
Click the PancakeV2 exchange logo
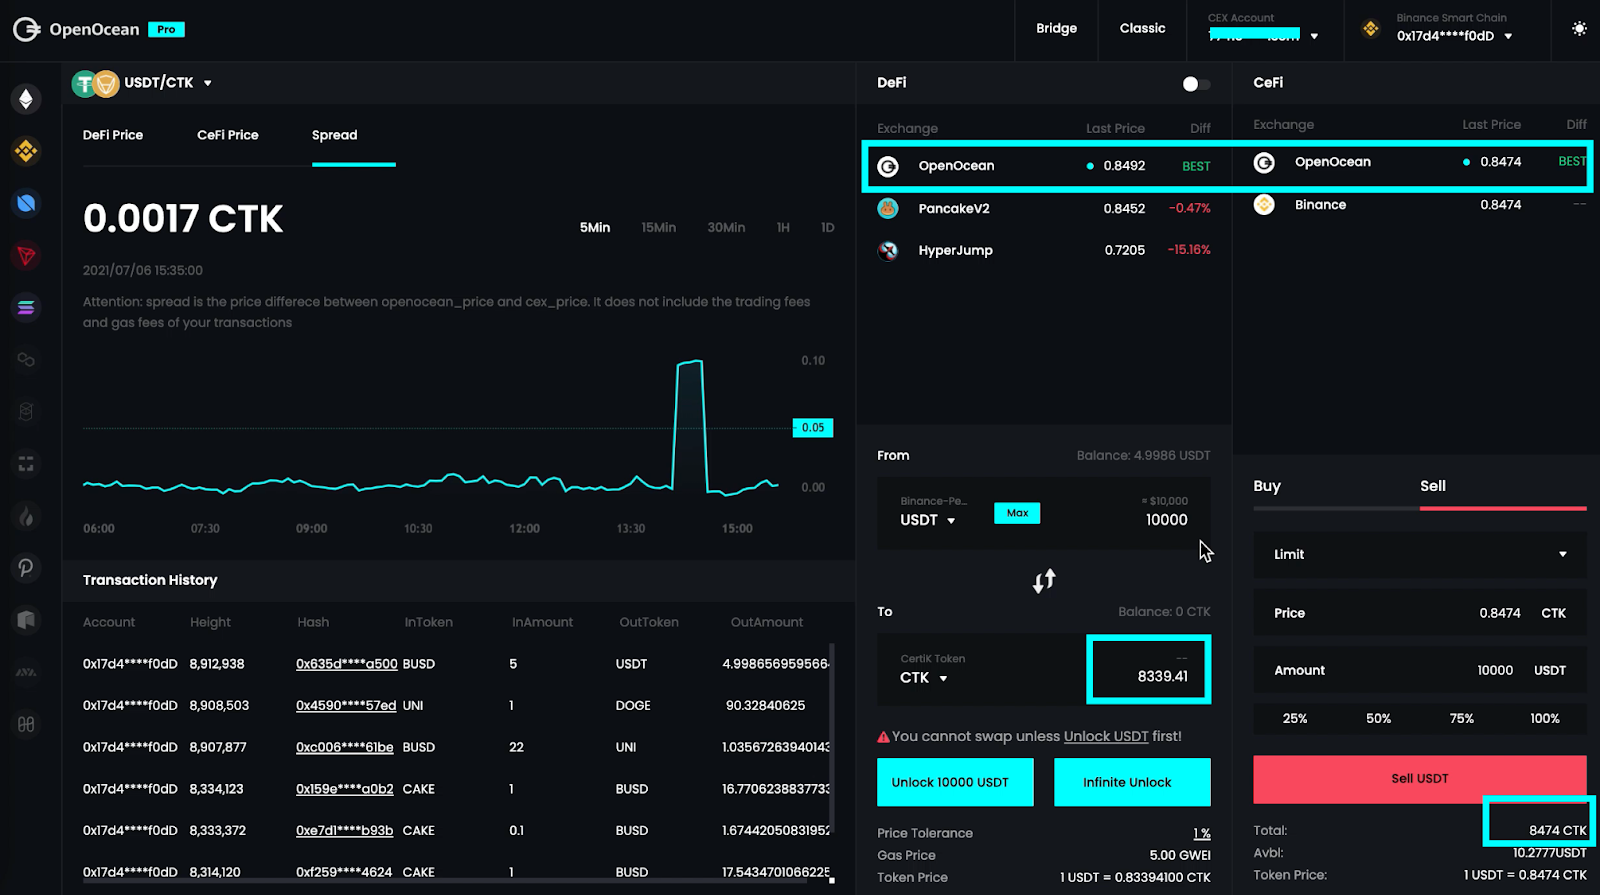pos(888,208)
